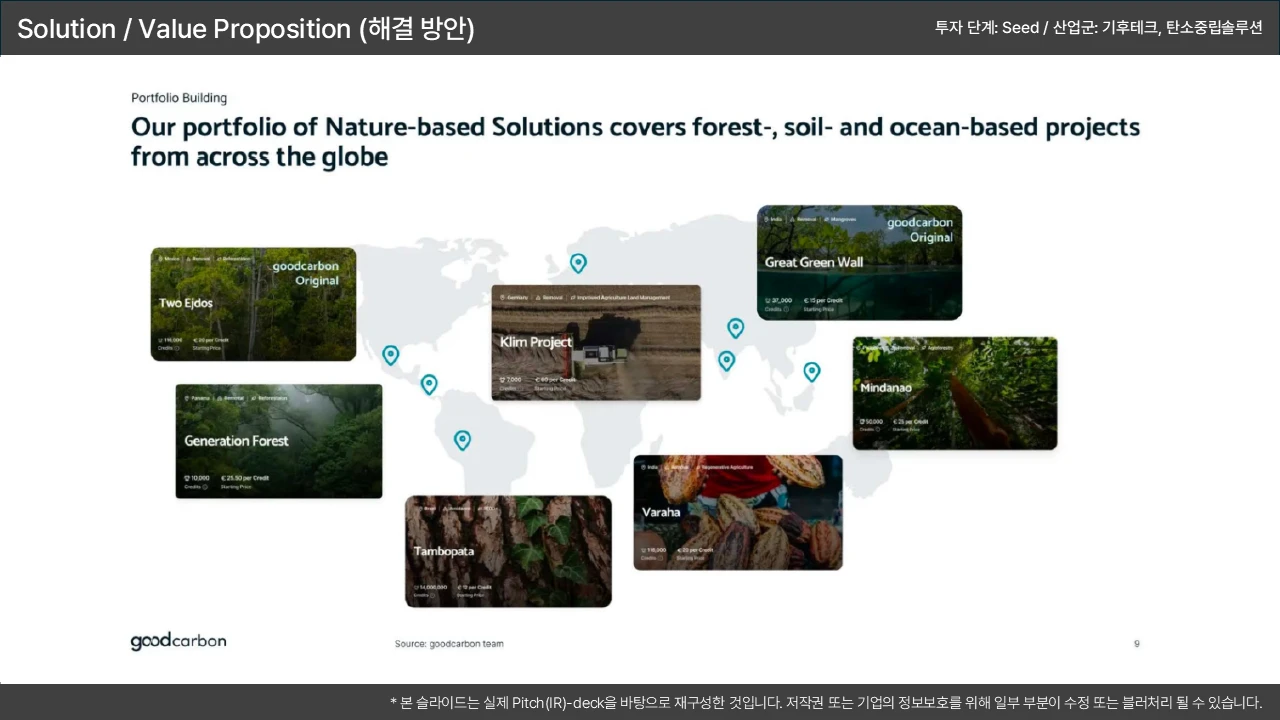This screenshot has height=720, width=1280.
Task: Click the 'Source: goodcarbon team' text
Action: (449, 644)
